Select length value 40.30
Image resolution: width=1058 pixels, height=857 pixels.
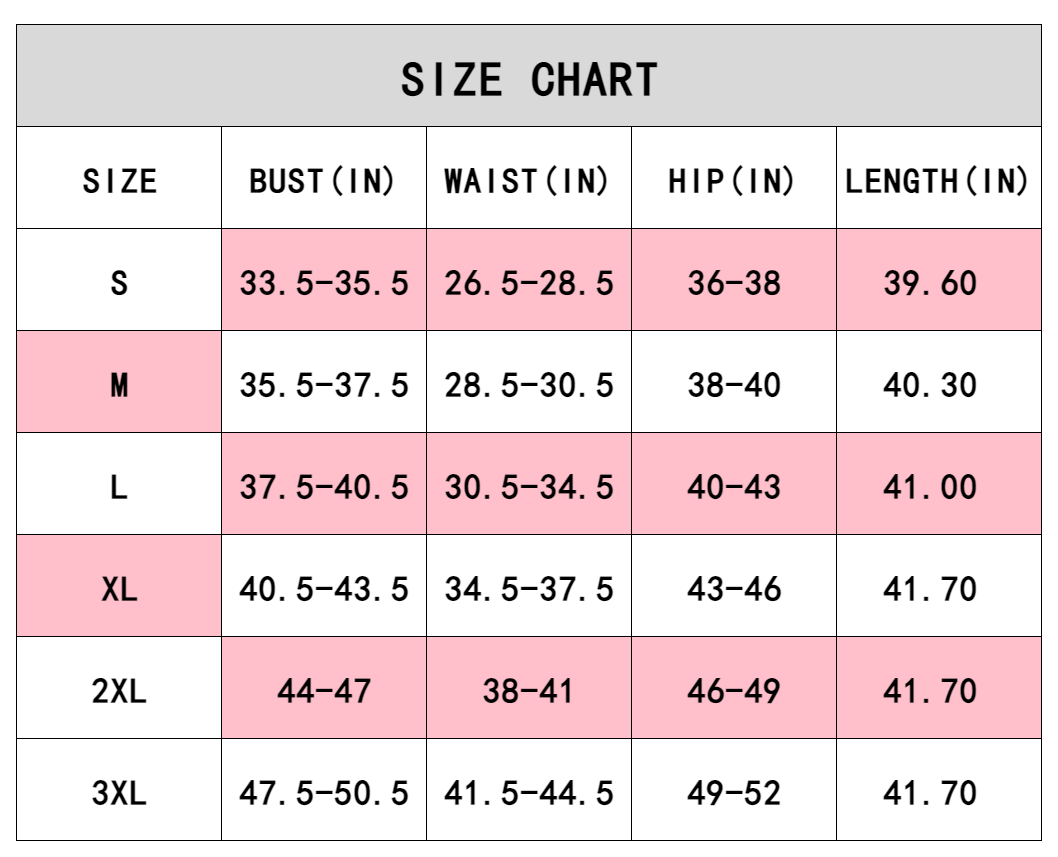(x=930, y=385)
